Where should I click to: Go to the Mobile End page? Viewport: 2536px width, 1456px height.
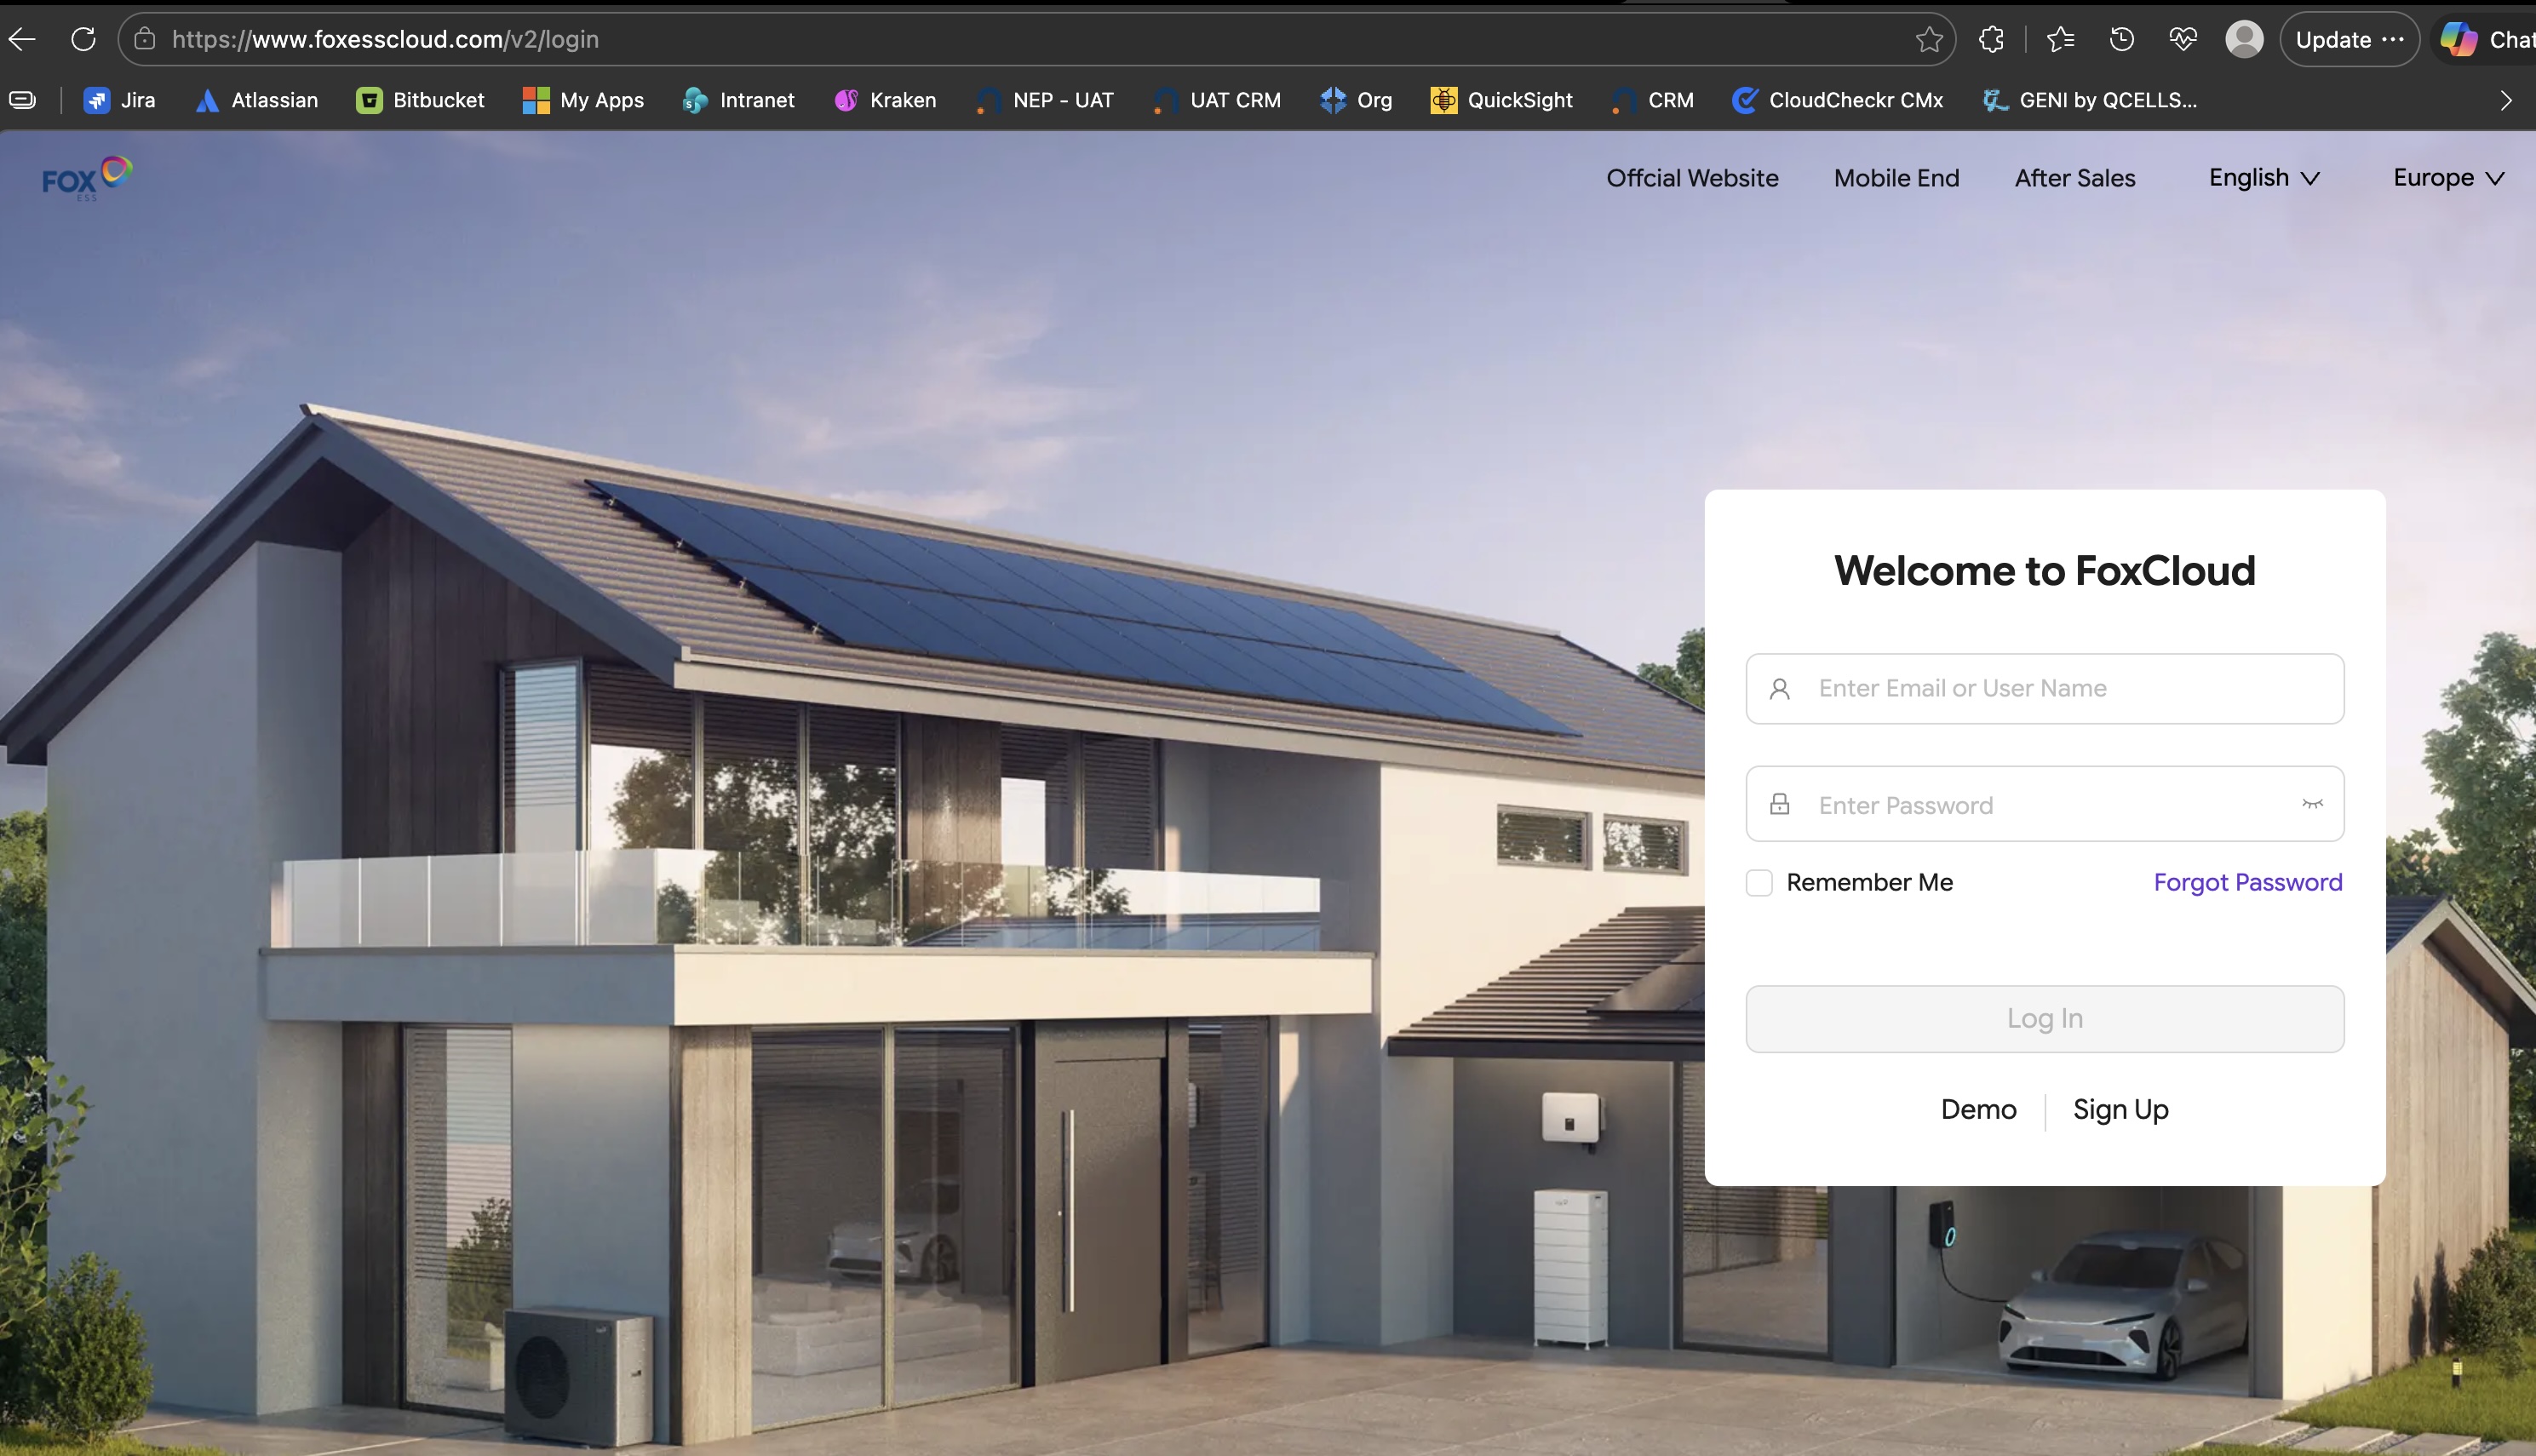(x=1896, y=178)
